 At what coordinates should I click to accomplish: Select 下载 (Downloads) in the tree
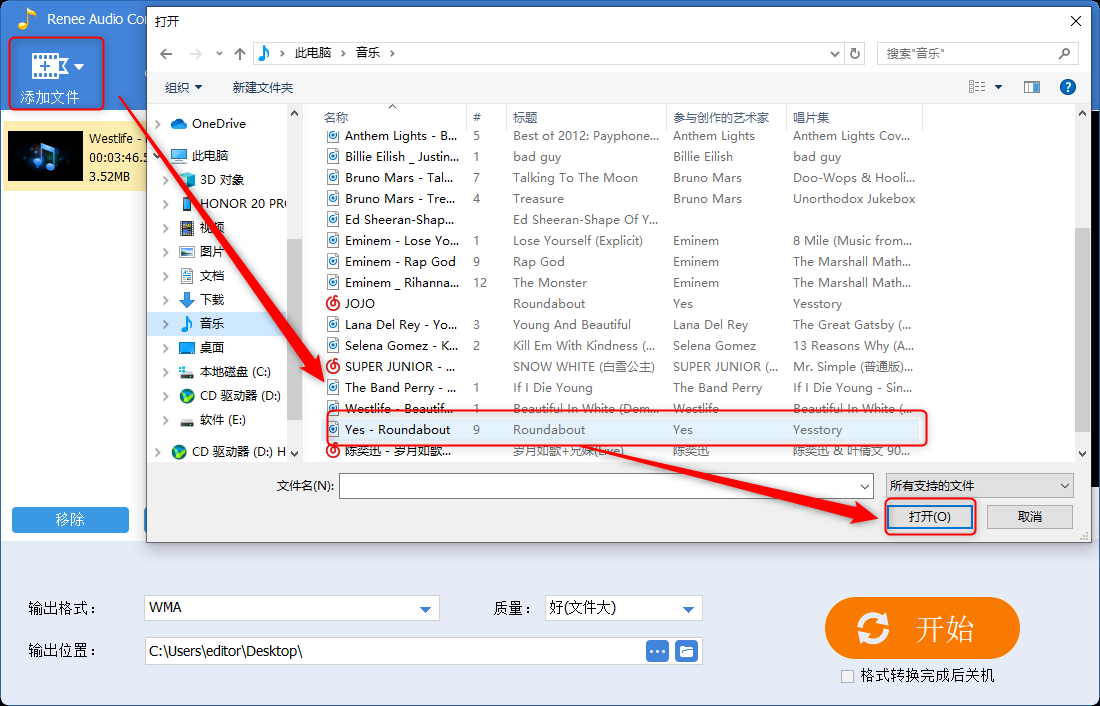[x=211, y=300]
